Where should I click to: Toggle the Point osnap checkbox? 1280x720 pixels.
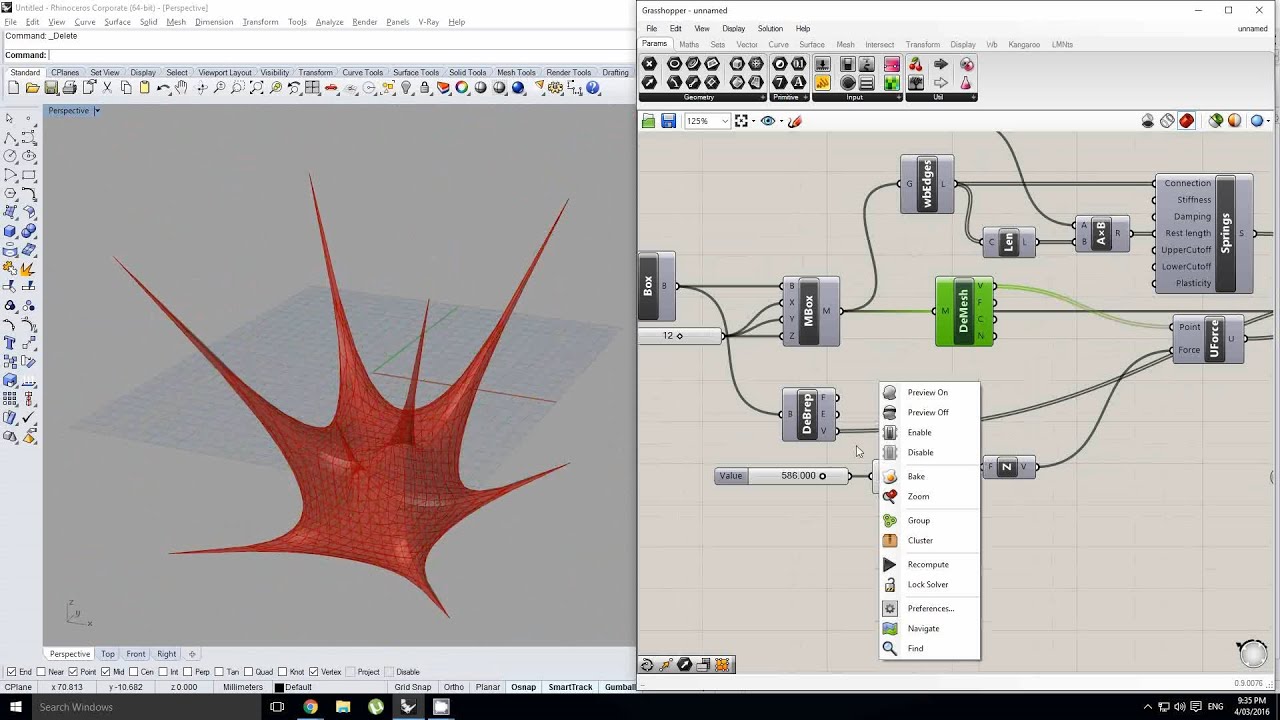(74, 672)
